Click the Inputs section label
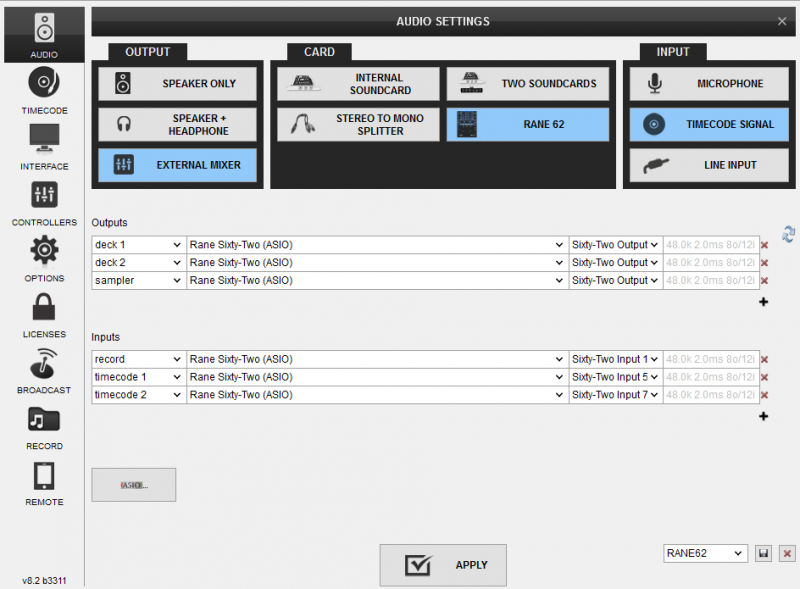This screenshot has width=800, height=589. [105, 337]
